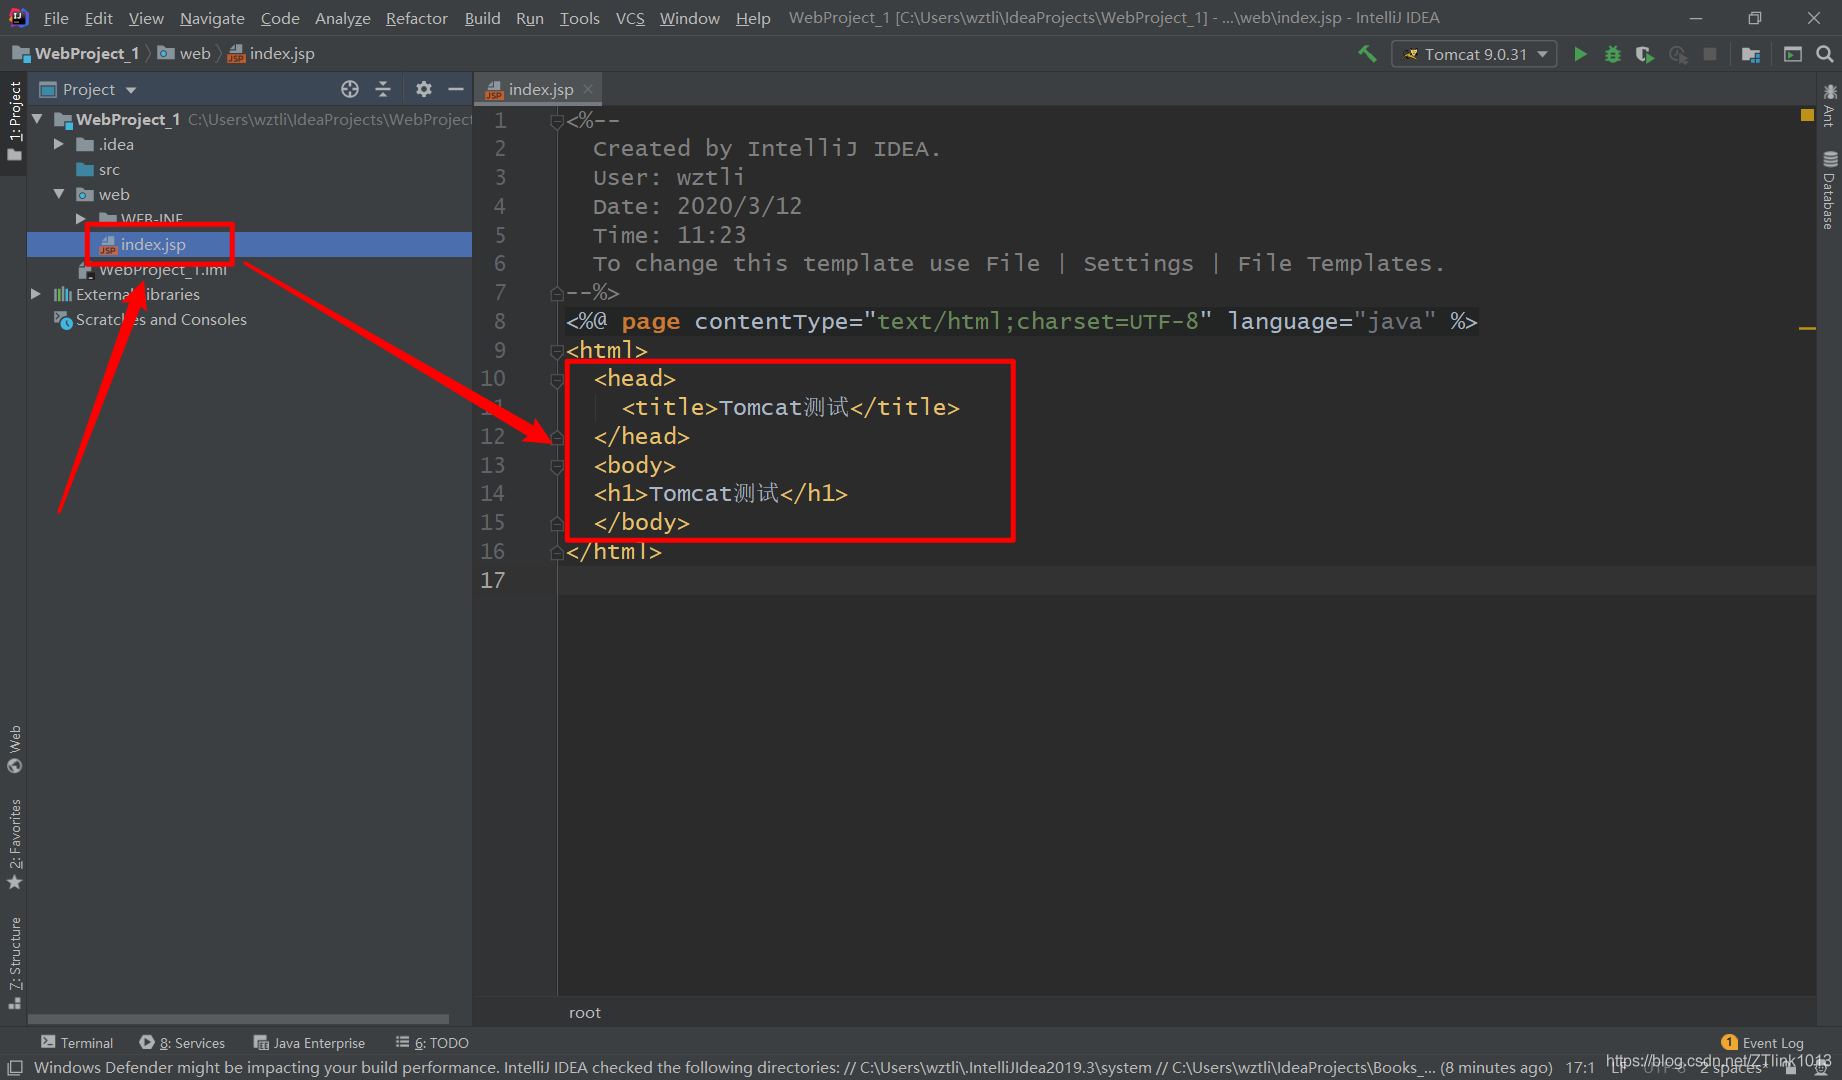1842x1080 pixels.
Task: Open the Terminal tool window
Action: (77, 1042)
